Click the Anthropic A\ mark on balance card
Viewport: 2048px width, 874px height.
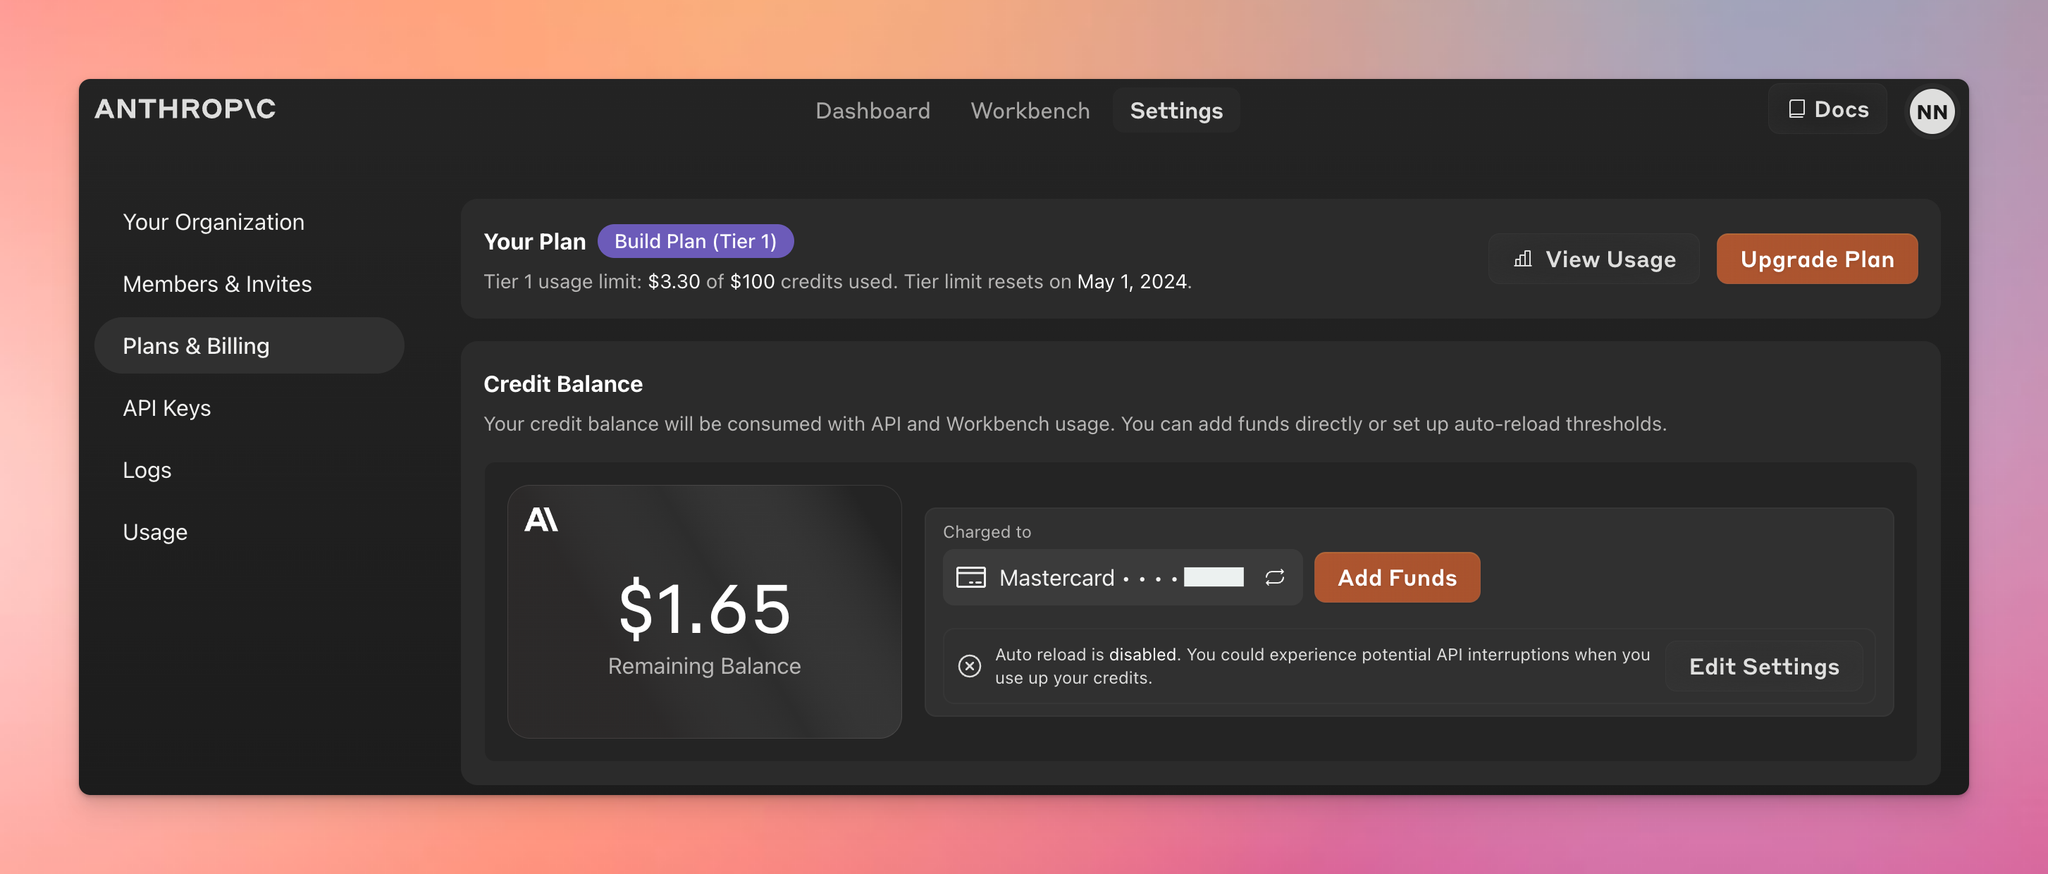541,519
